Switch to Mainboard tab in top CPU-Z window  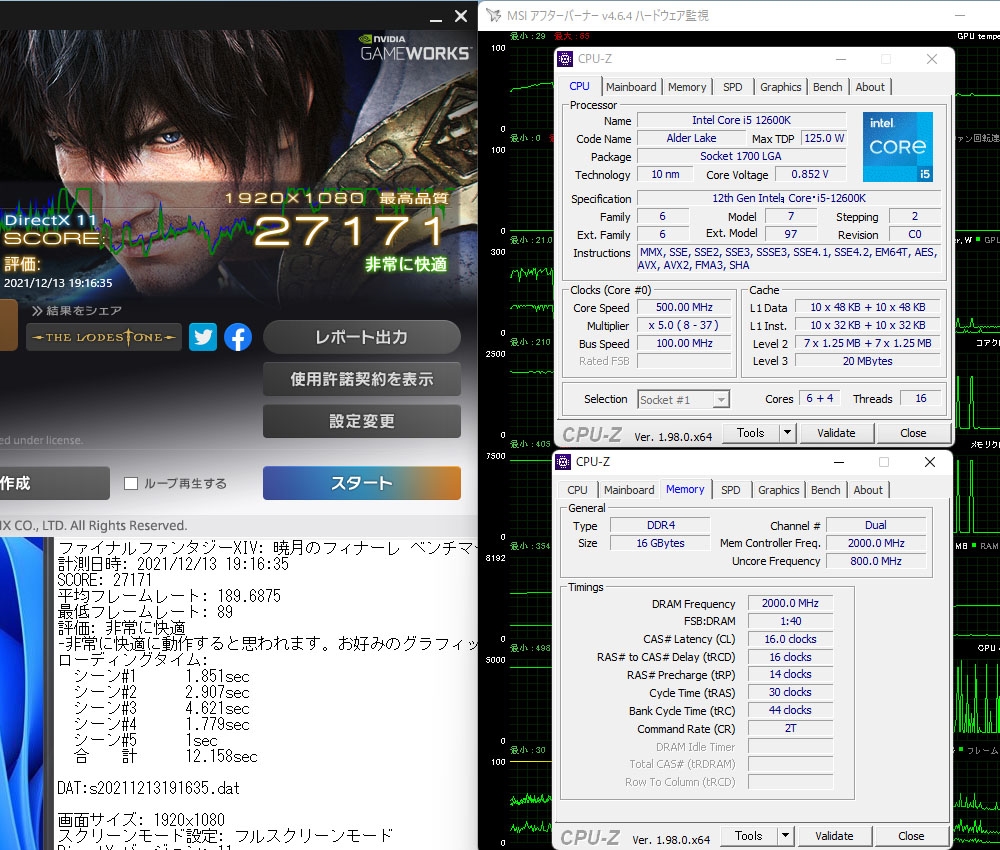point(631,87)
